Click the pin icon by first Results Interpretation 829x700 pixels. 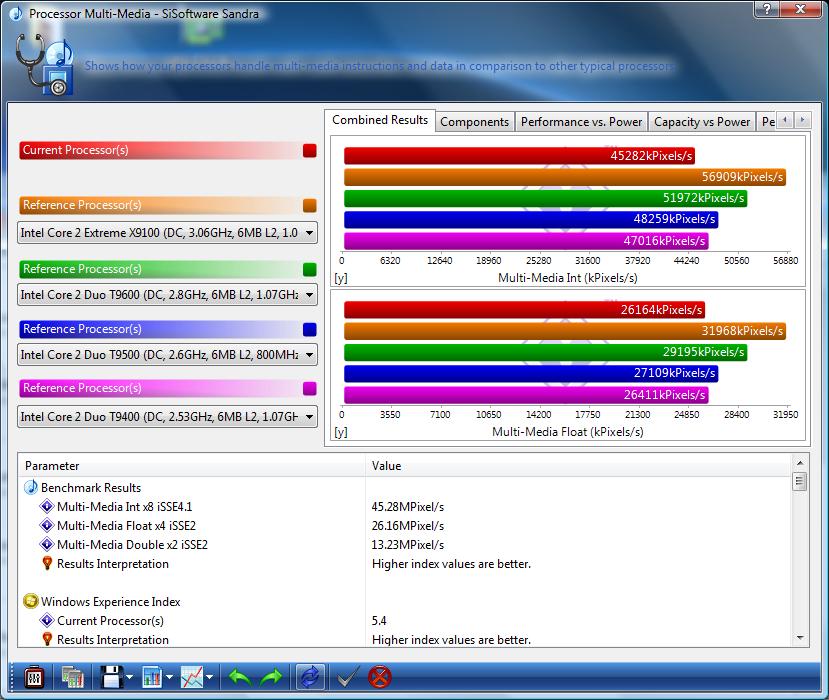(47, 563)
